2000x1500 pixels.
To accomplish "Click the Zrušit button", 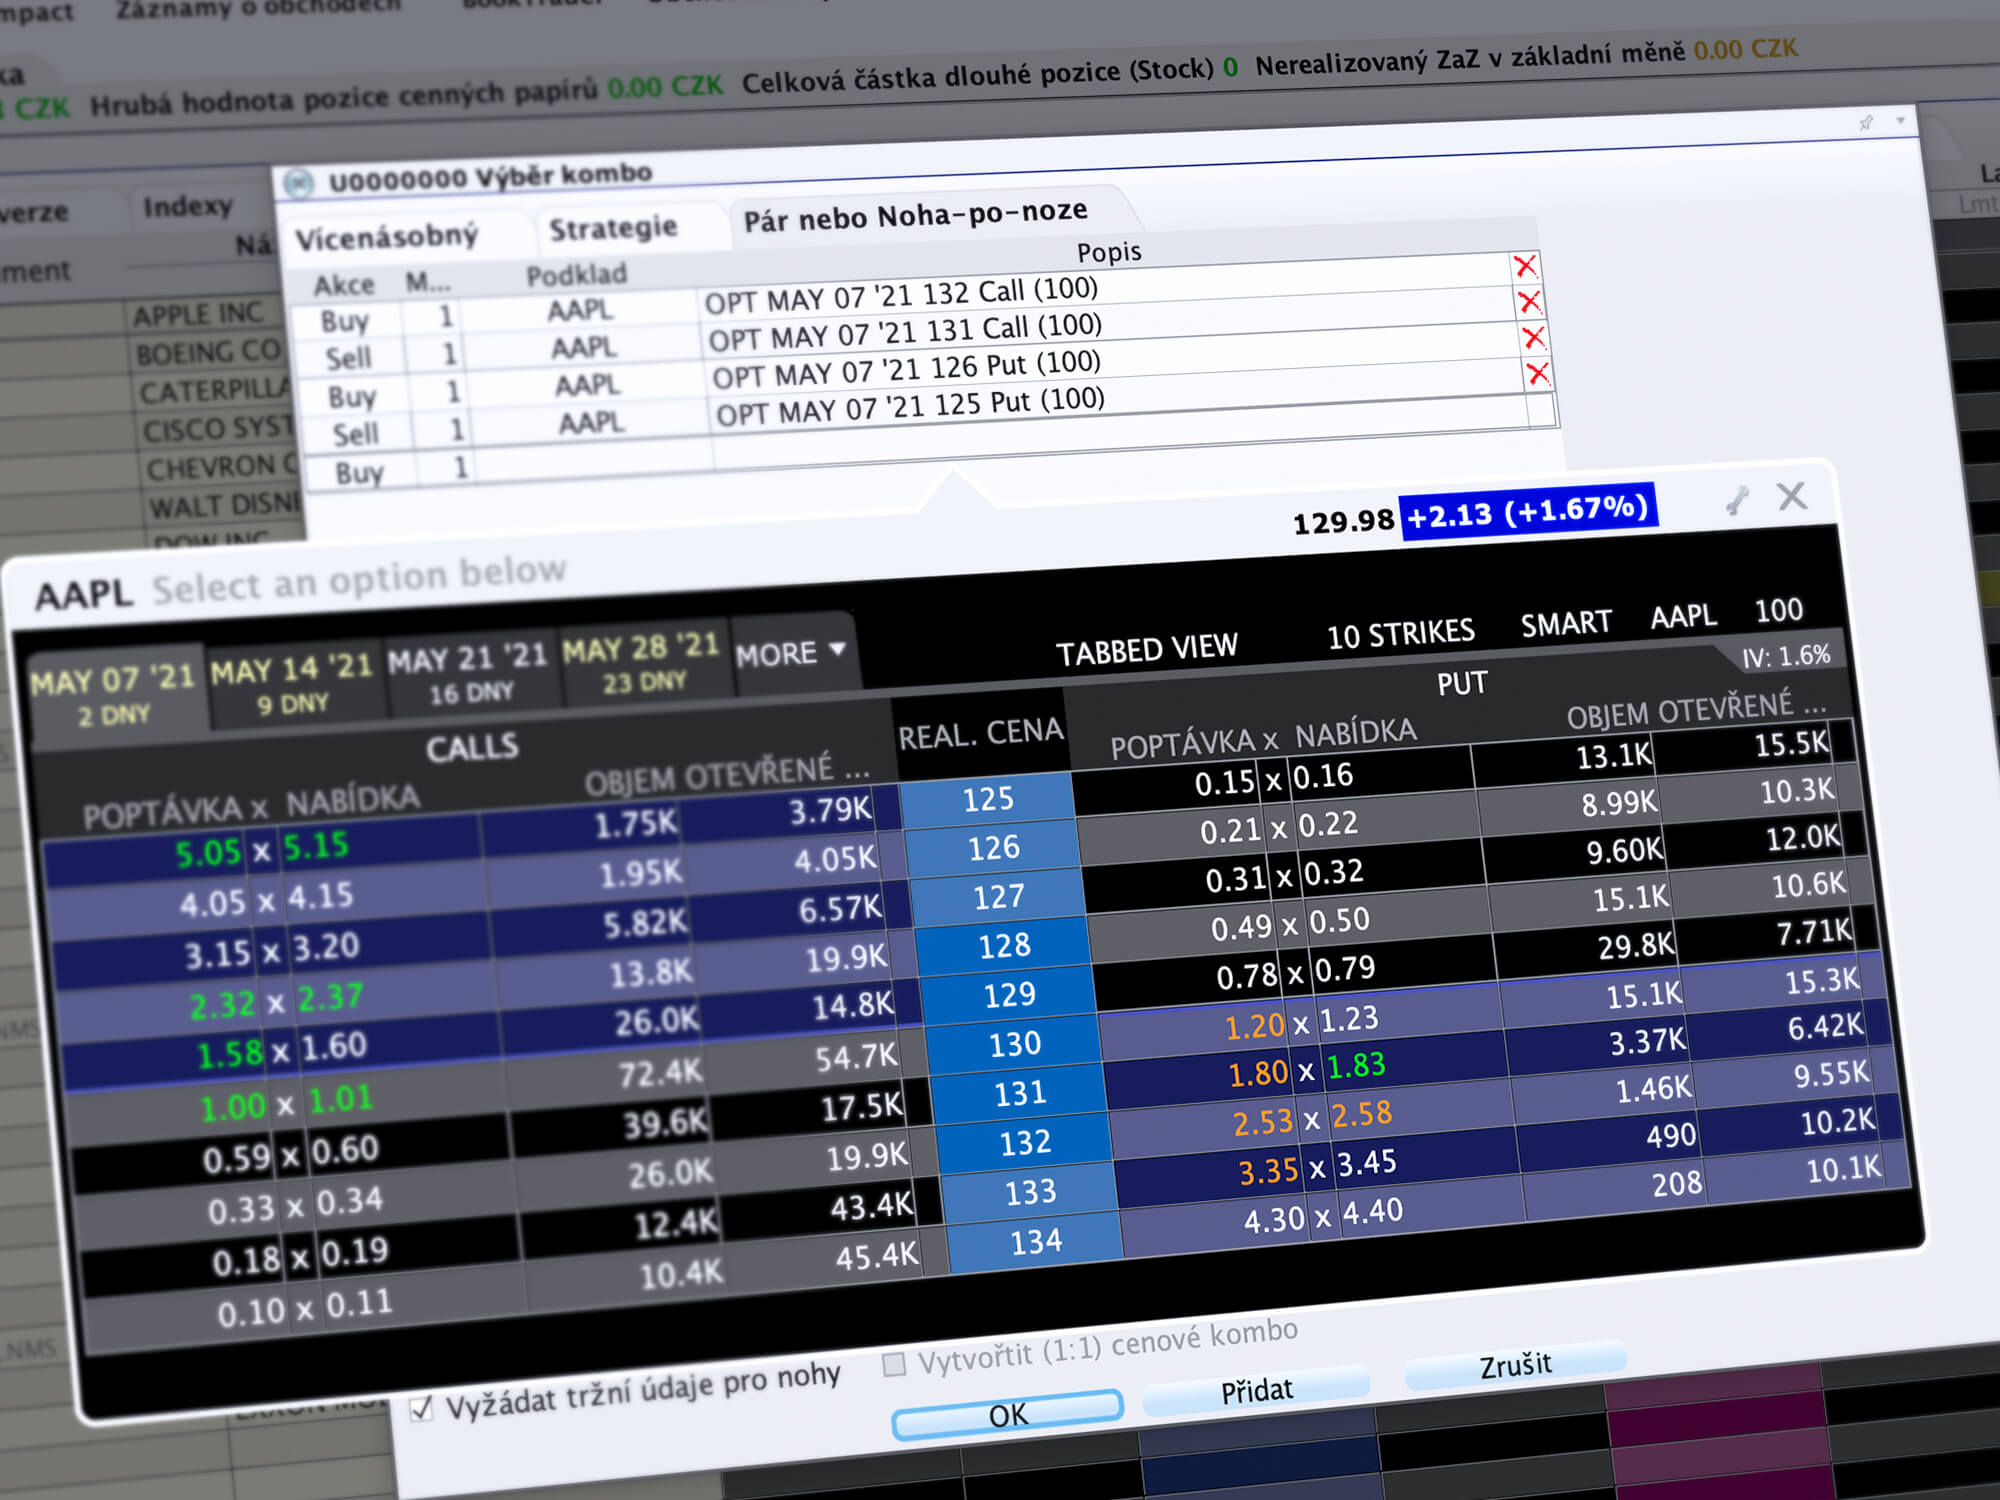I will click(1516, 1365).
